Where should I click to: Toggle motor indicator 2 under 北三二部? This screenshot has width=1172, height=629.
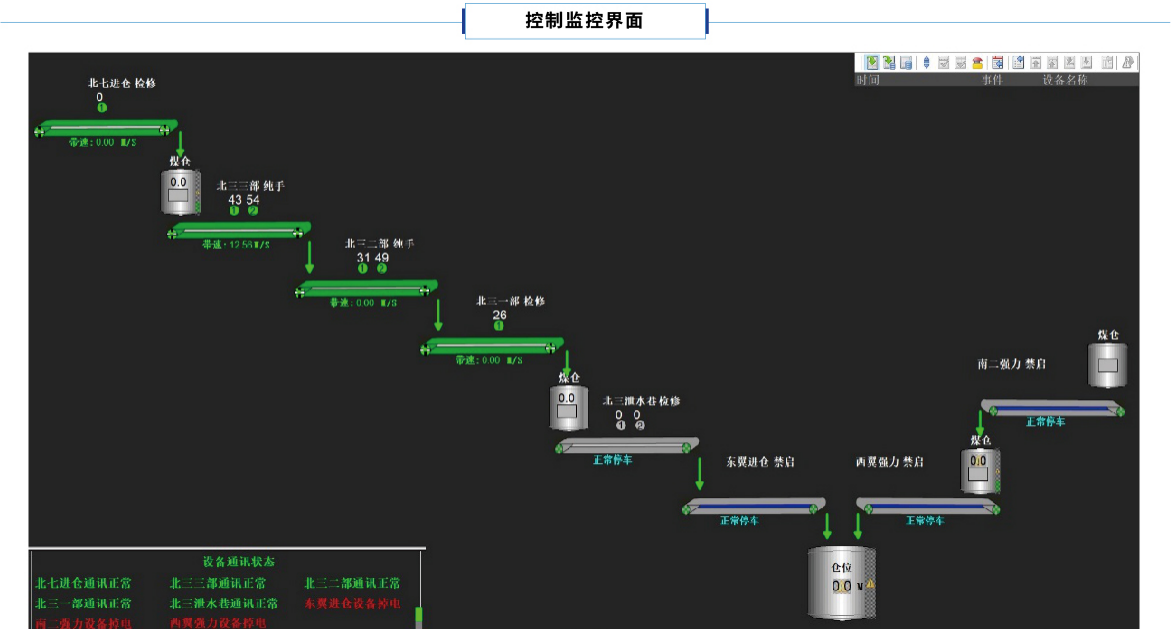(x=381, y=268)
